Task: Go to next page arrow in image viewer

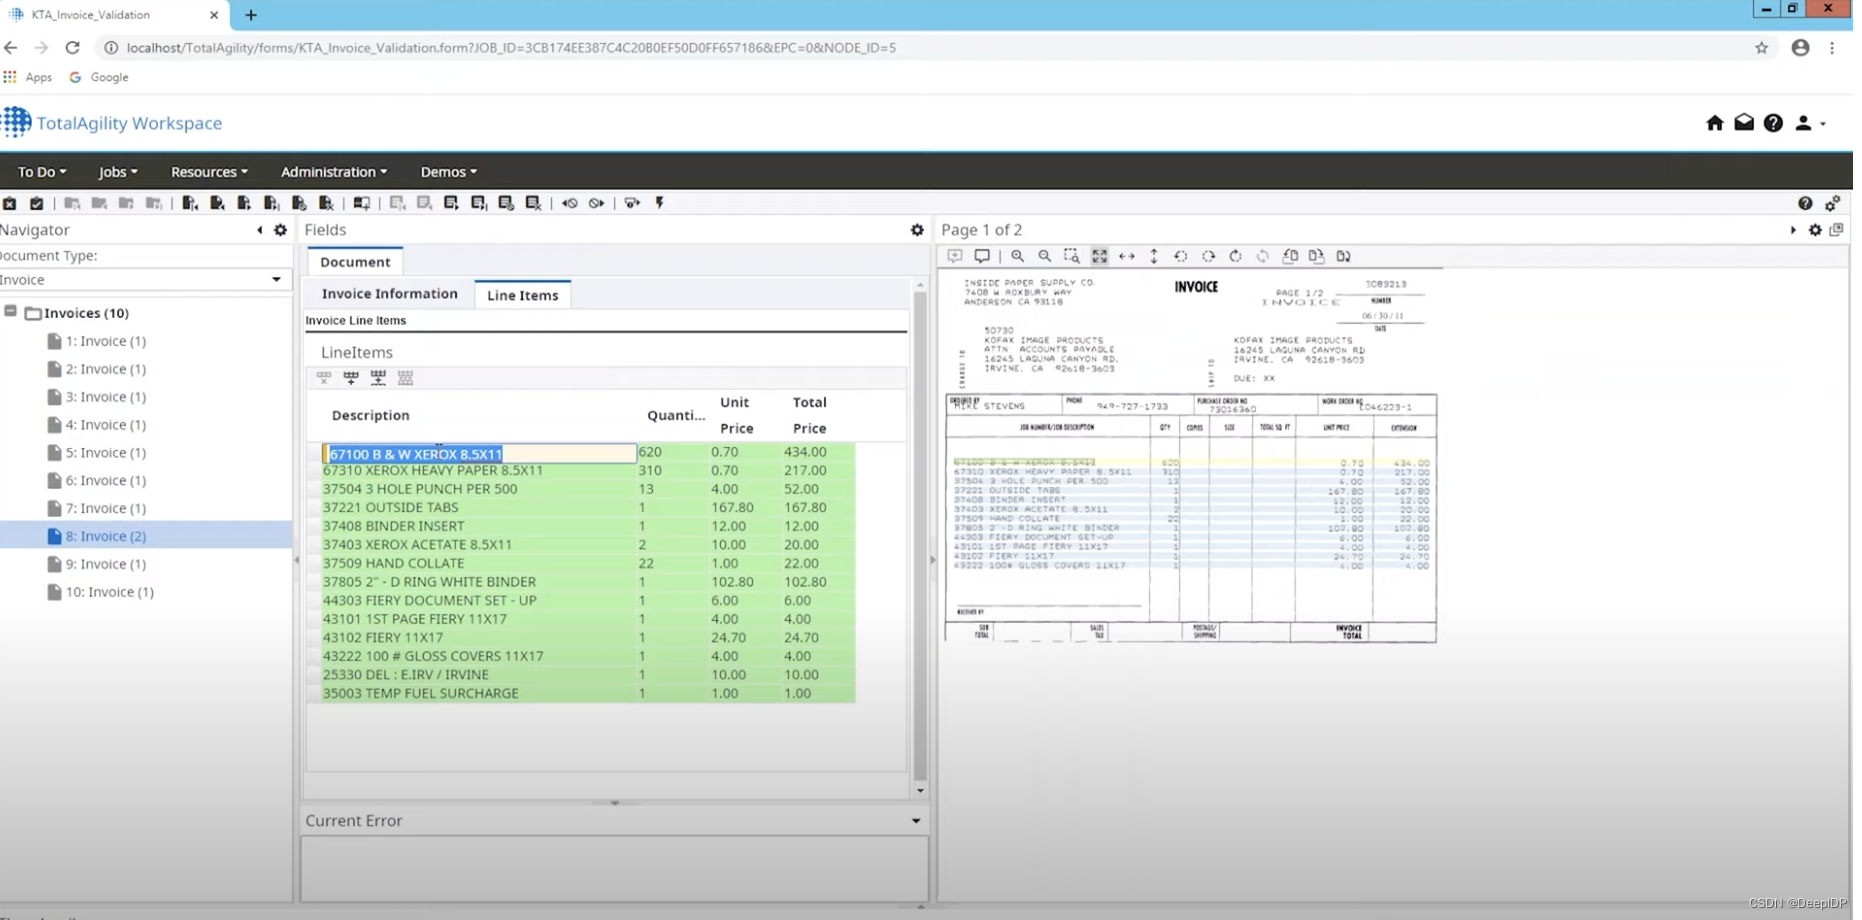Action: pos(1793,230)
